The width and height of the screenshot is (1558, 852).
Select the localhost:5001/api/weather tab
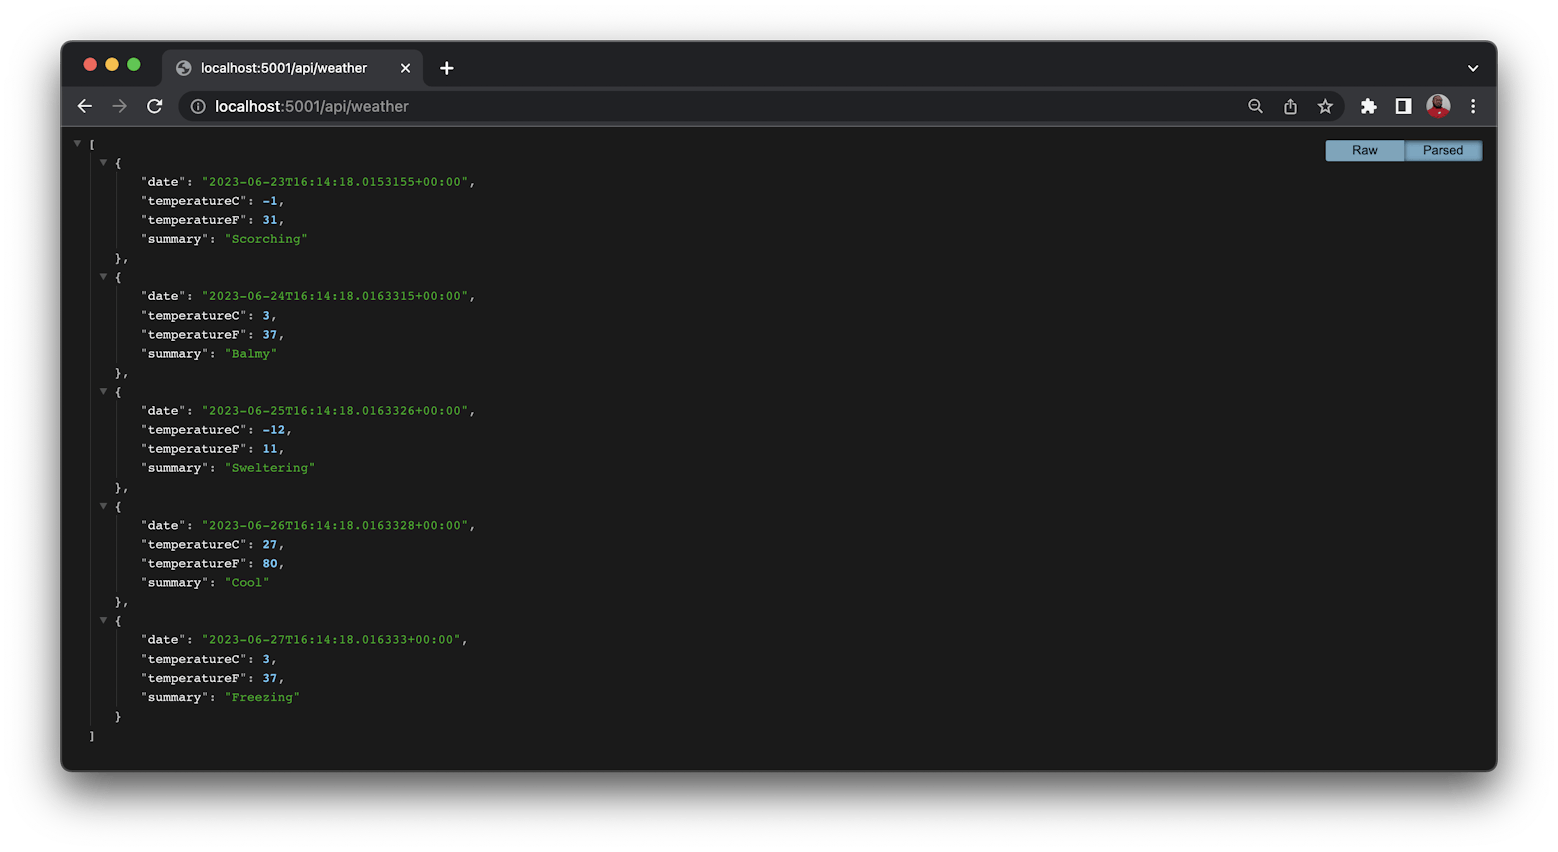point(284,68)
